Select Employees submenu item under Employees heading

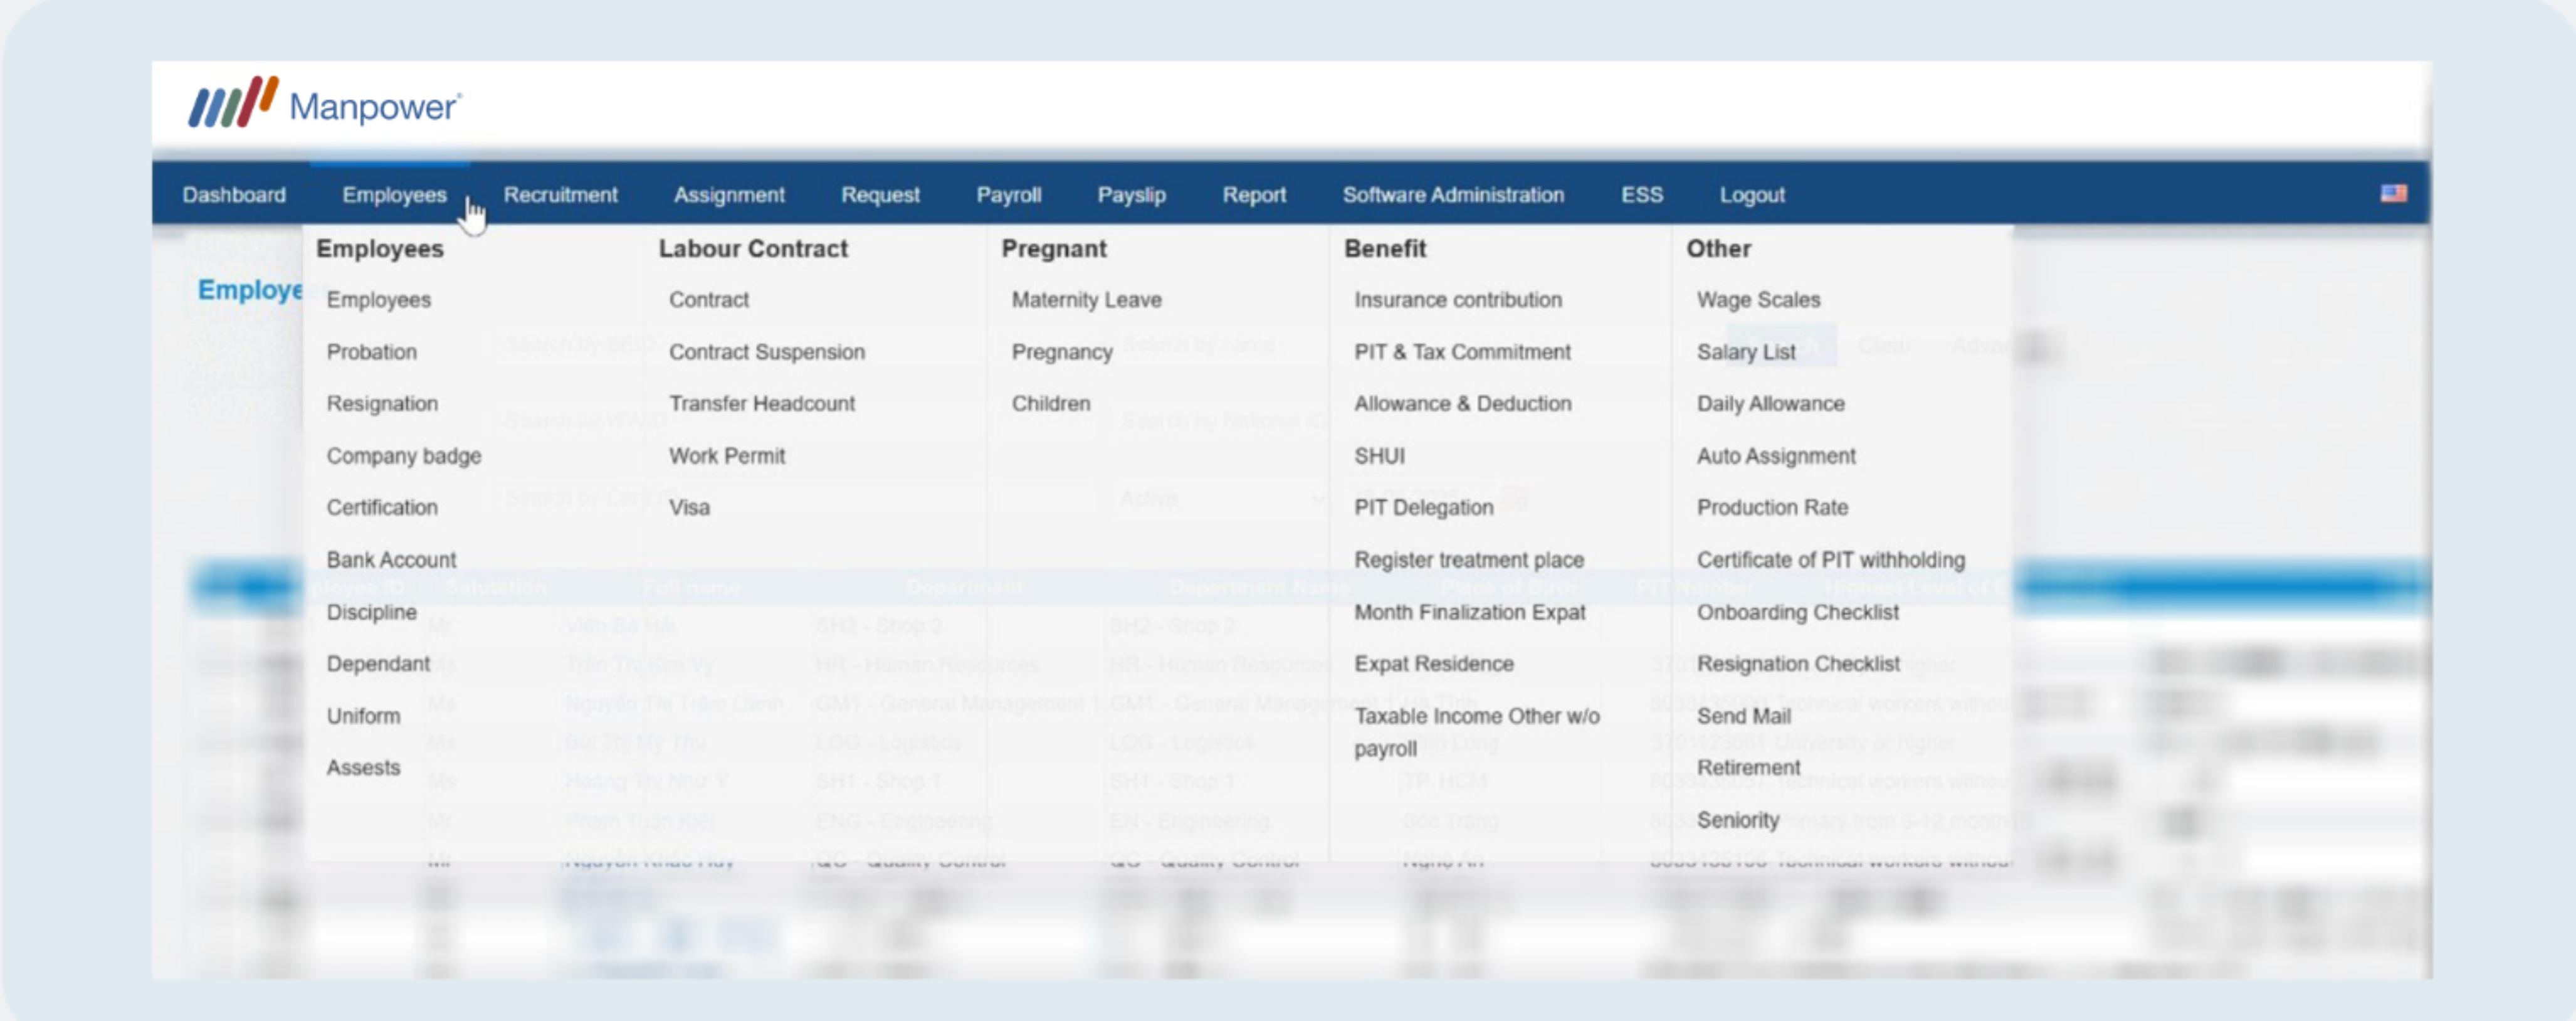coord(378,300)
